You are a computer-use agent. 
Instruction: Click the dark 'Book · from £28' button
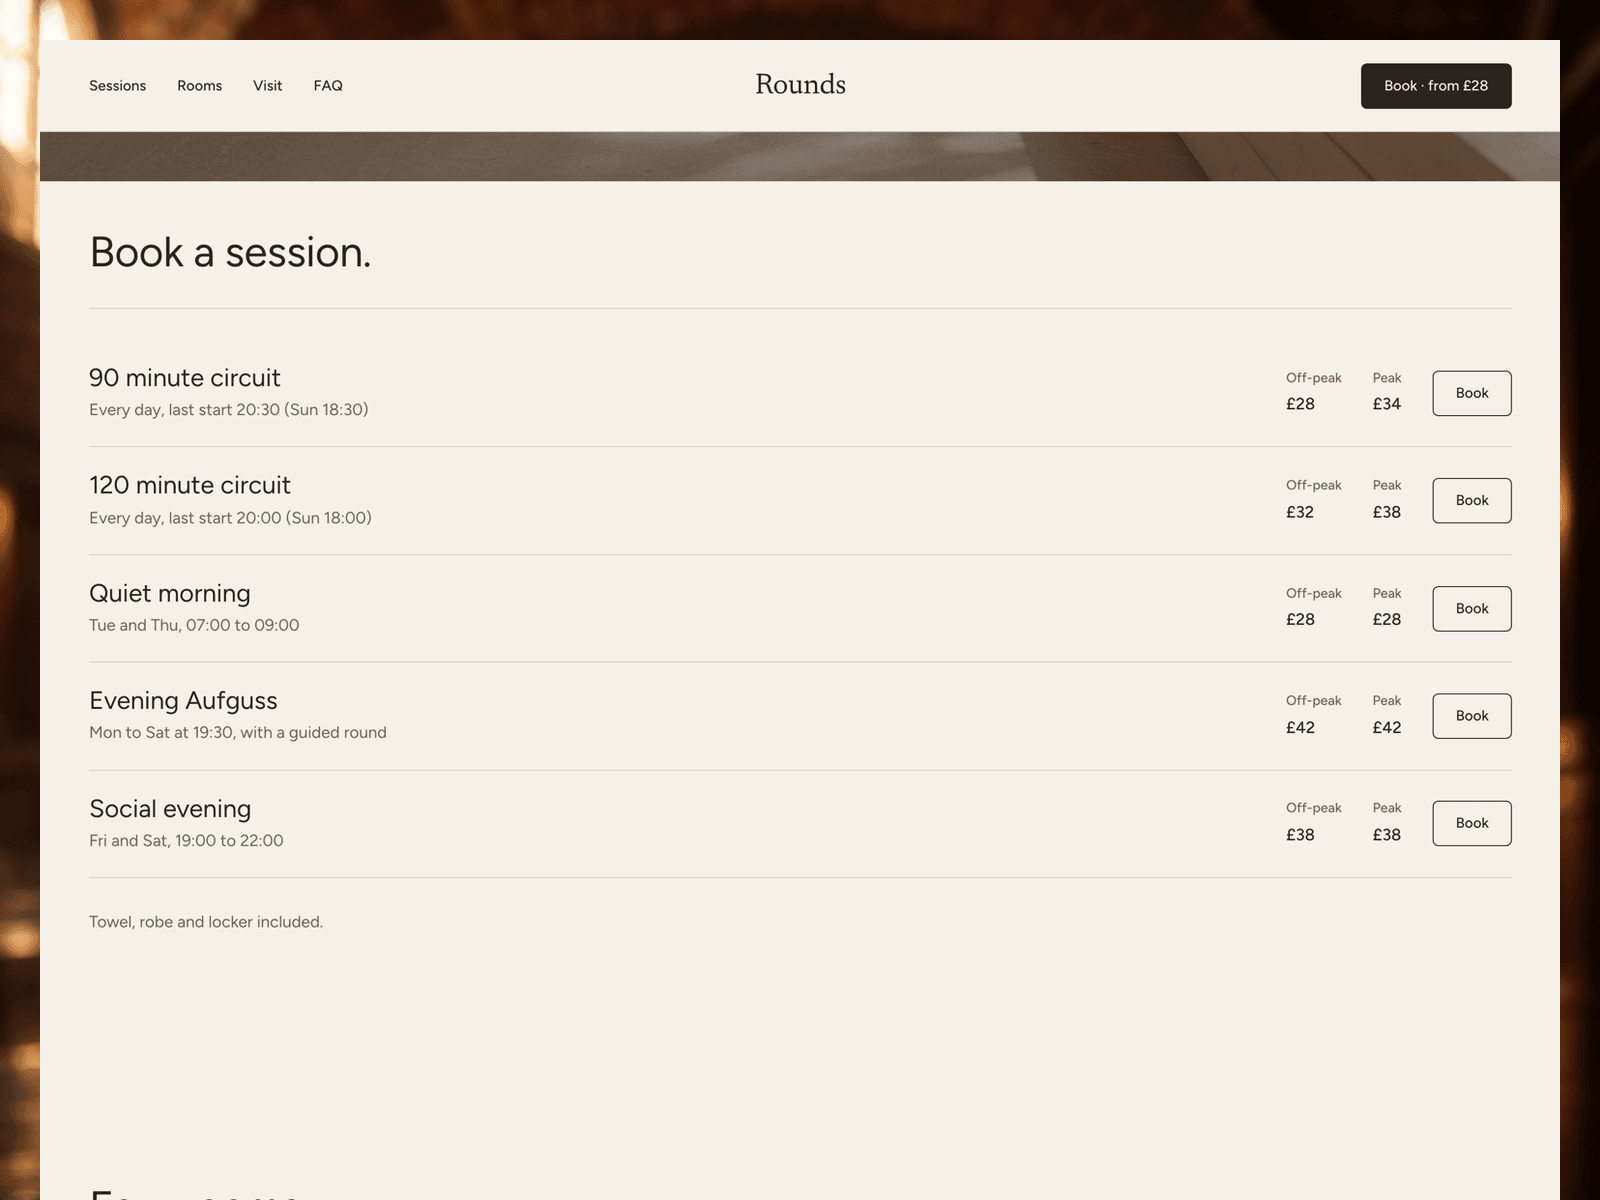click(x=1436, y=86)
